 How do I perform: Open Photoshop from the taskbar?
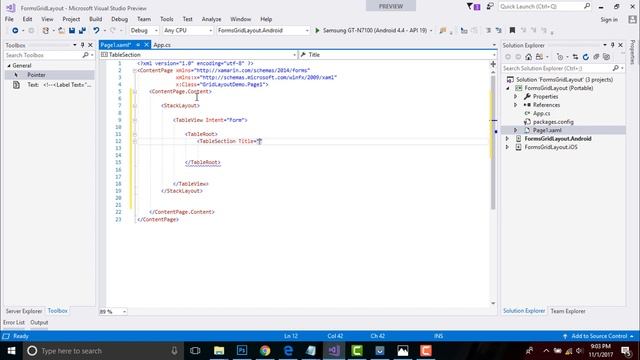(242, 351)
